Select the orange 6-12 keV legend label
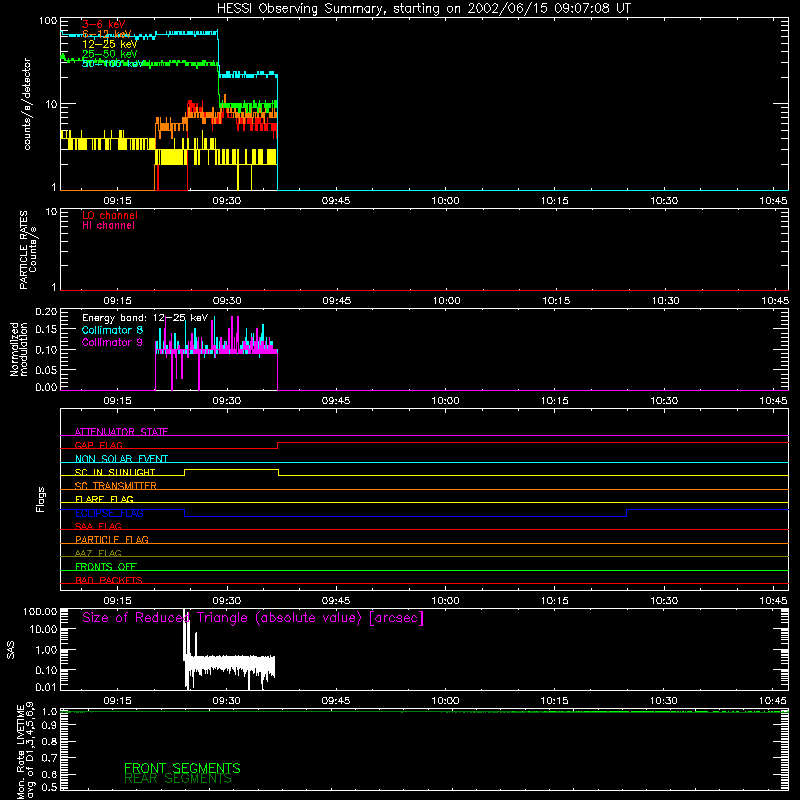The width and height of the screenshot is (800, 800). coord(107,34)
